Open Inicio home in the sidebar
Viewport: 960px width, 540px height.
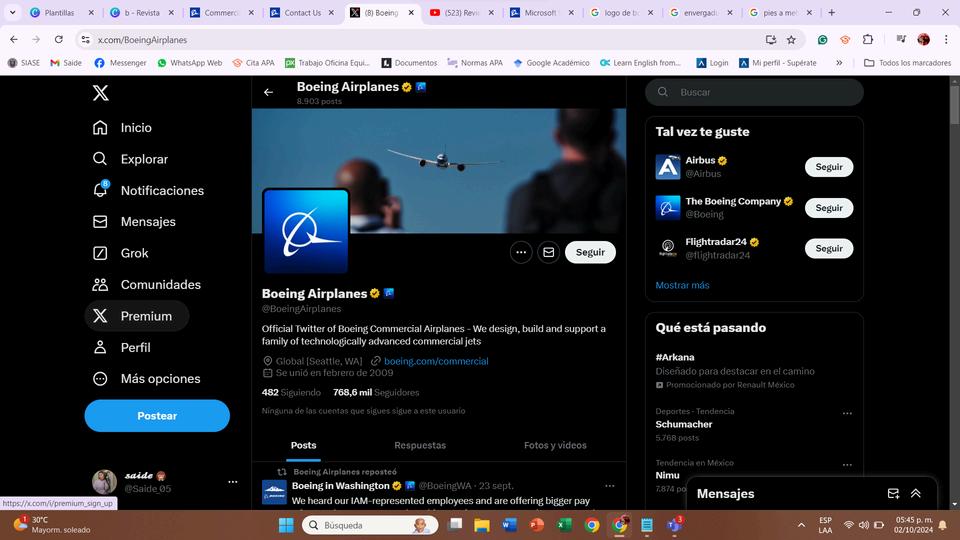(122, 127)
